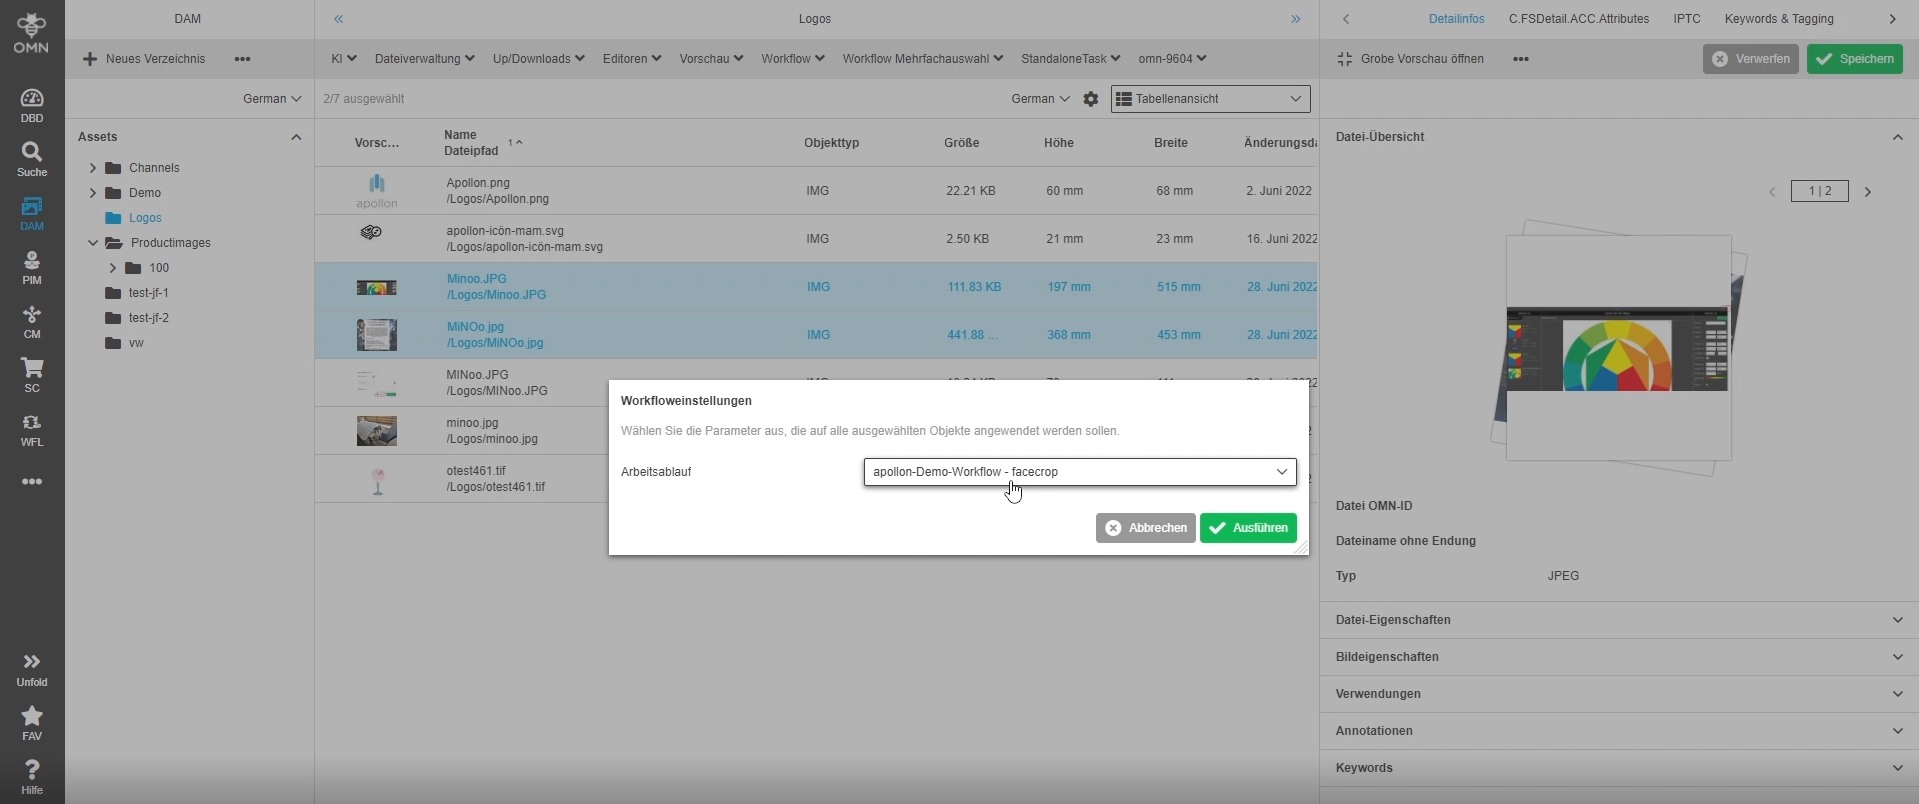The height and width of the screenshot is (804, 1919).
Task: Open the SC shopping cart module
Action: (32, 375)
